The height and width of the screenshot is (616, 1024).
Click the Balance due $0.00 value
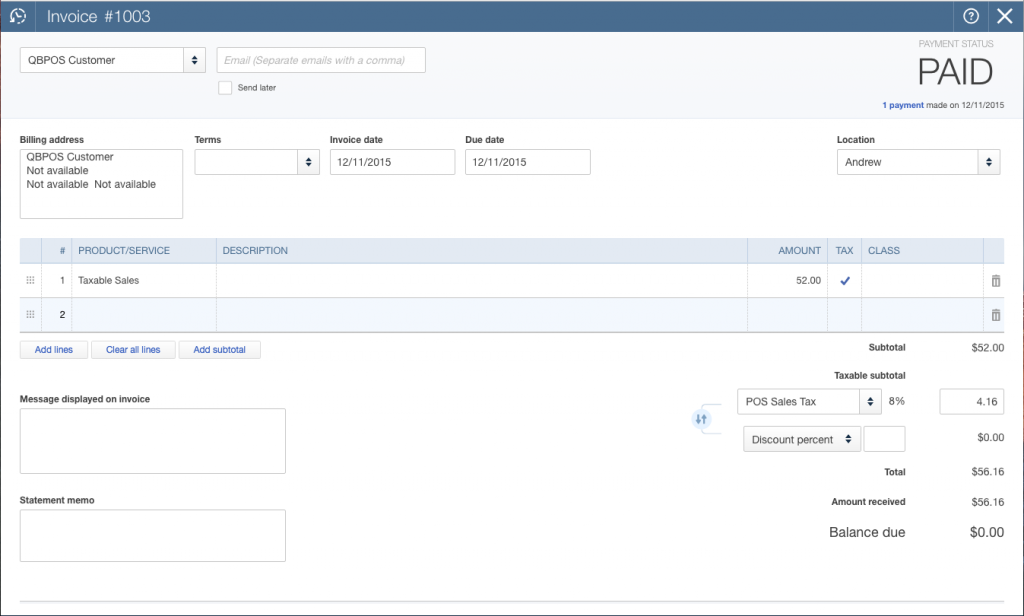tap(987, 532)
